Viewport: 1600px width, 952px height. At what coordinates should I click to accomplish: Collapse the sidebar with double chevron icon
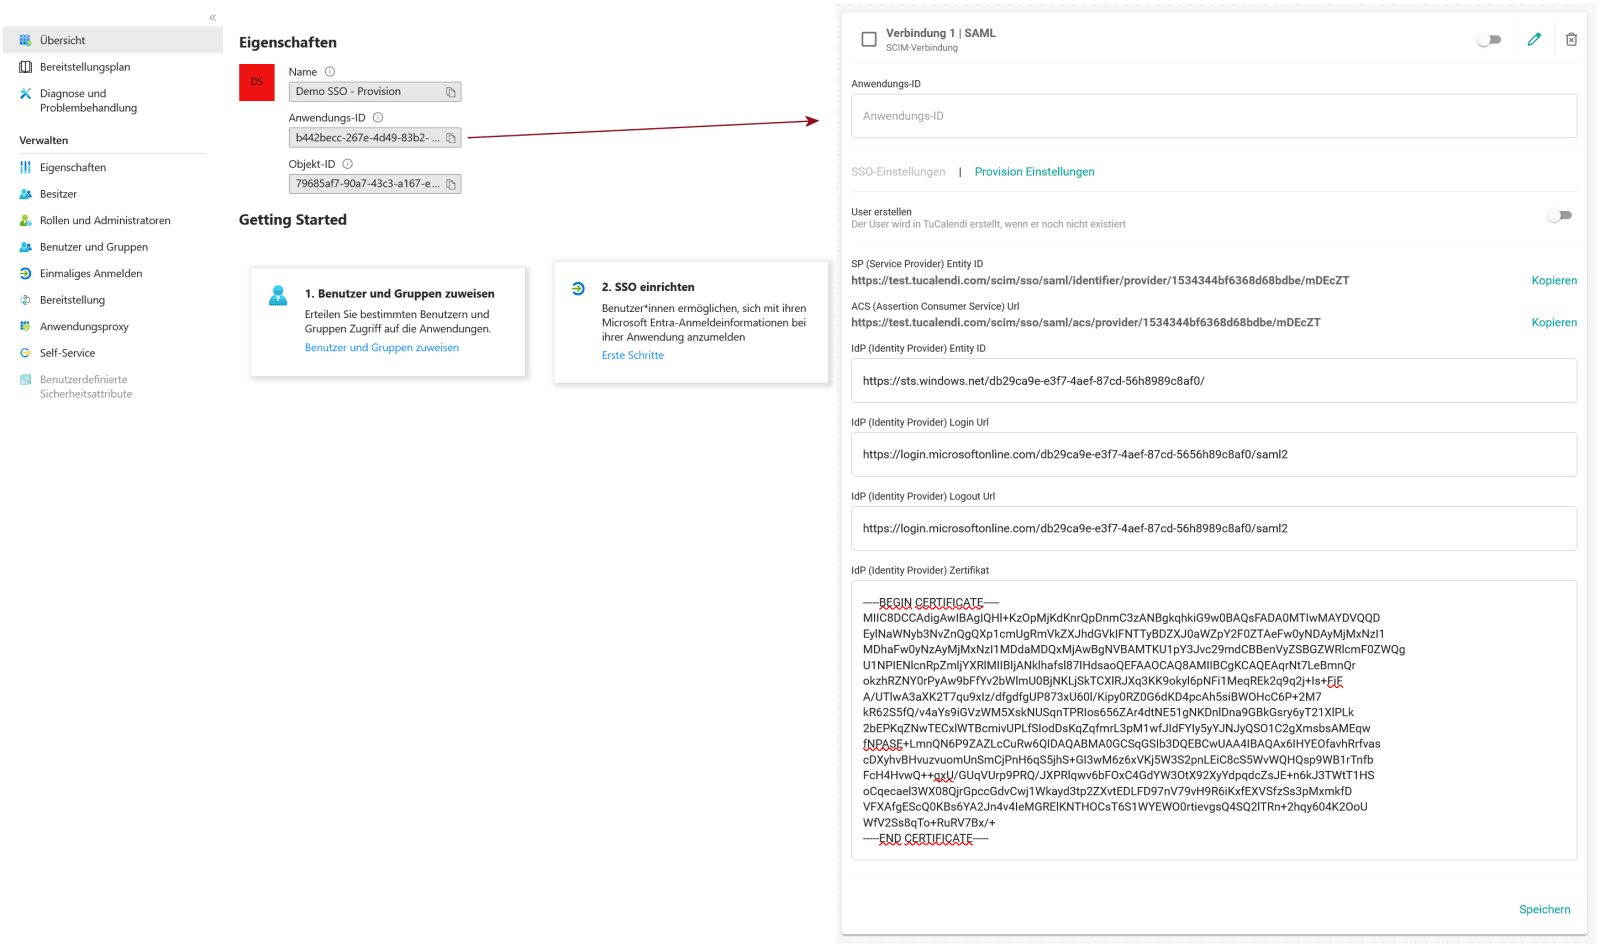click(212, 17)
